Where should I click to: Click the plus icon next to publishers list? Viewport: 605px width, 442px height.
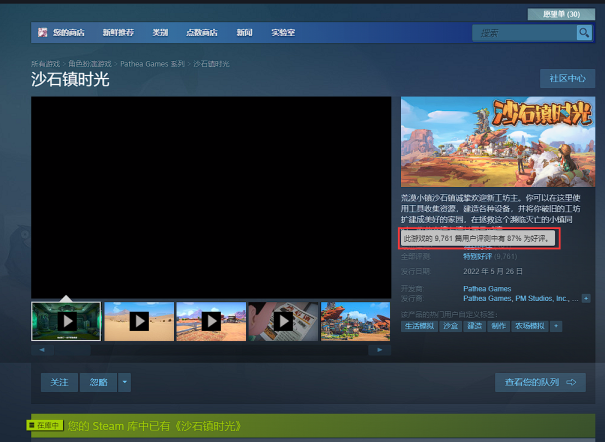coord(586,299)
